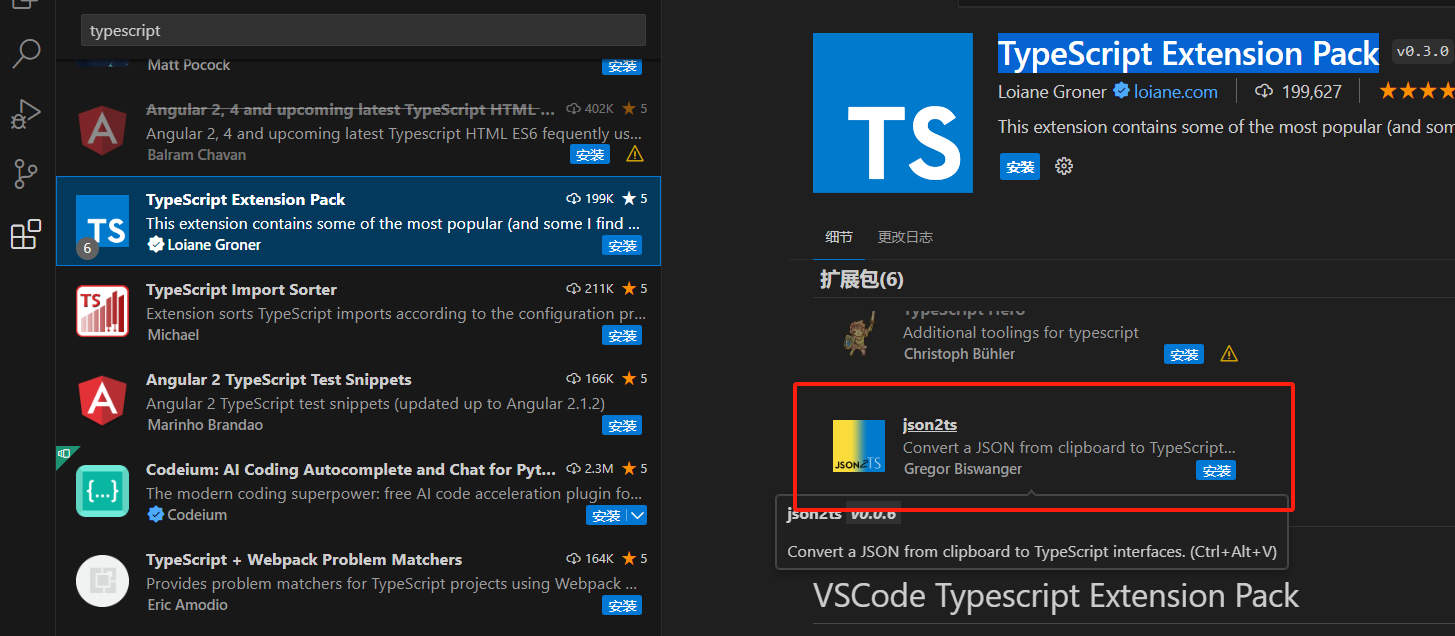Viewport: 1455px width, 636px height.
Task: Click the json2ts extension icon
Action: tap(859, 446)
